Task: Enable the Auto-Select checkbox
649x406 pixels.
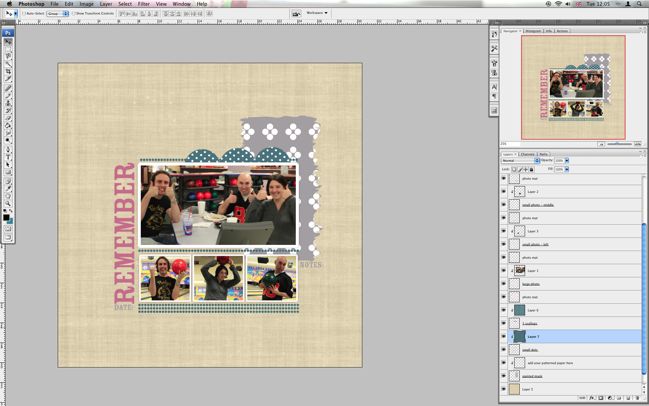Action: tap(24, 14)
